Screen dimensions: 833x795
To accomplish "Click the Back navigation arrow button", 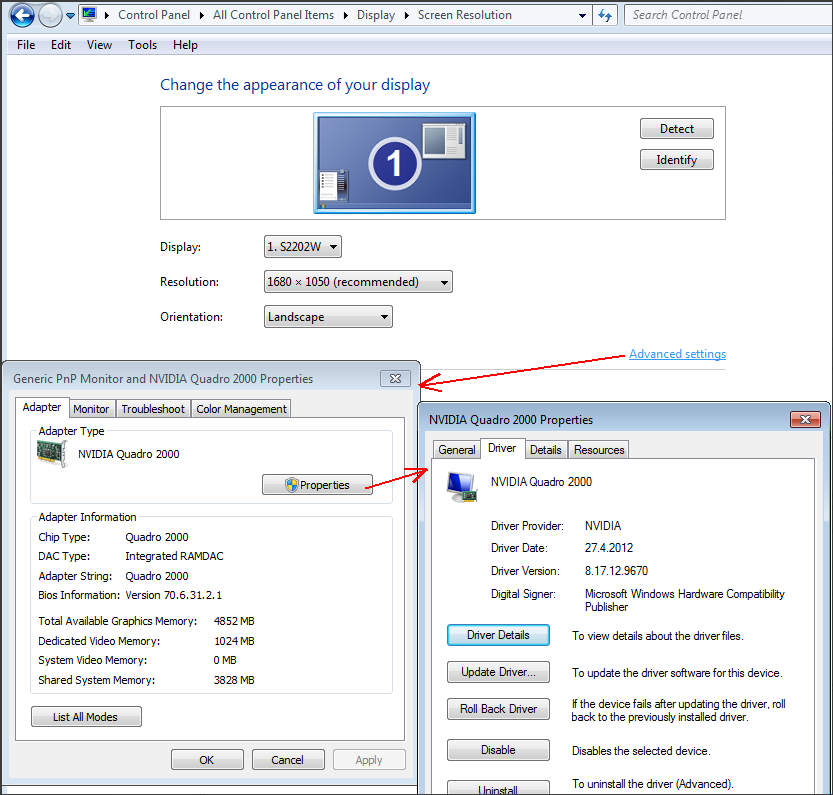I will [x=22, y=15].
